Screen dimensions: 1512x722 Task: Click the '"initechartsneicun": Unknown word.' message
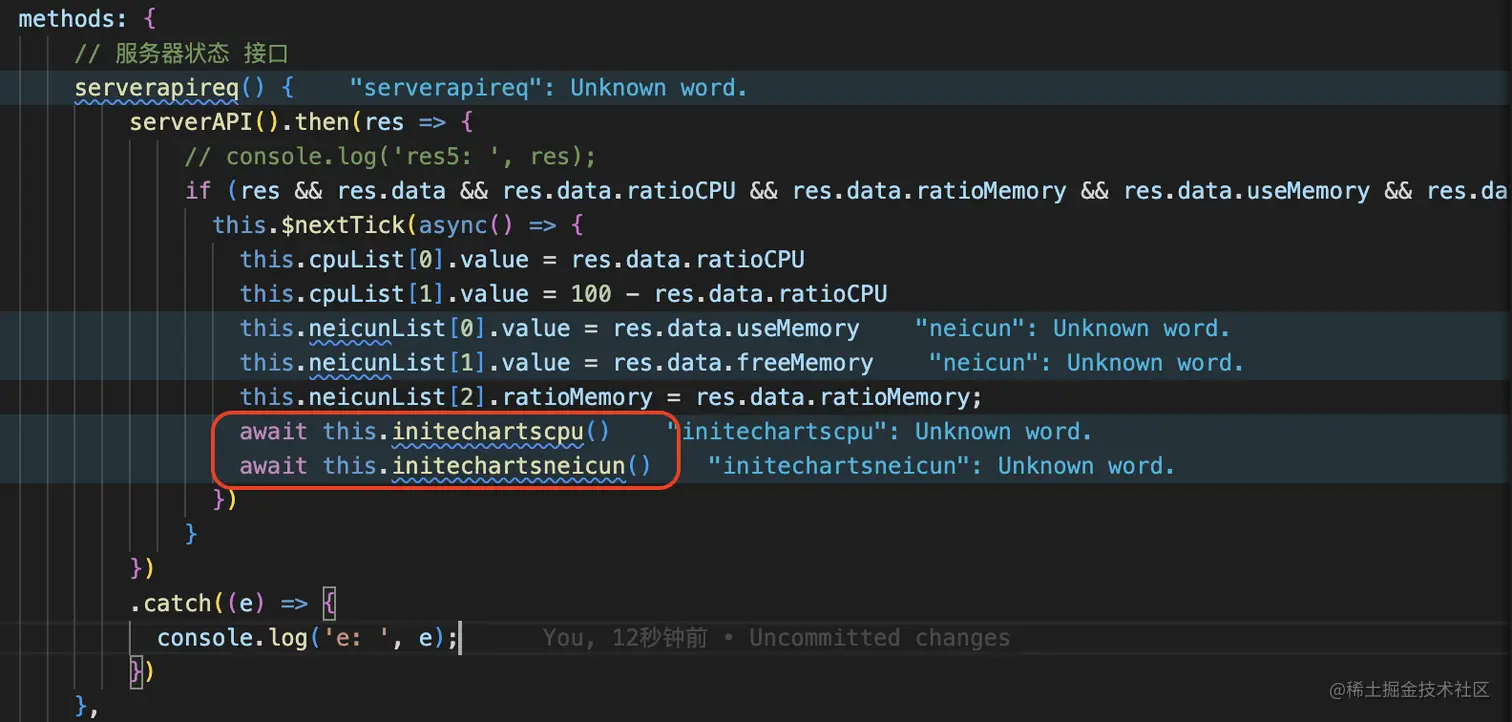[941, 466]
